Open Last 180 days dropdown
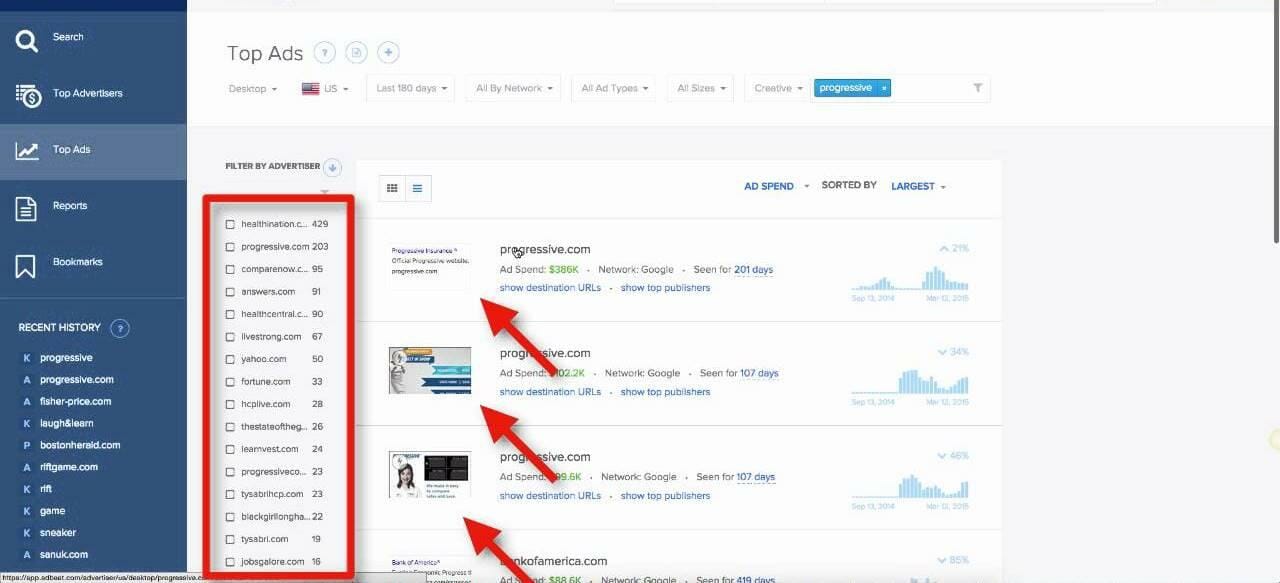The image size is (1280, 583). pos(411,88)
